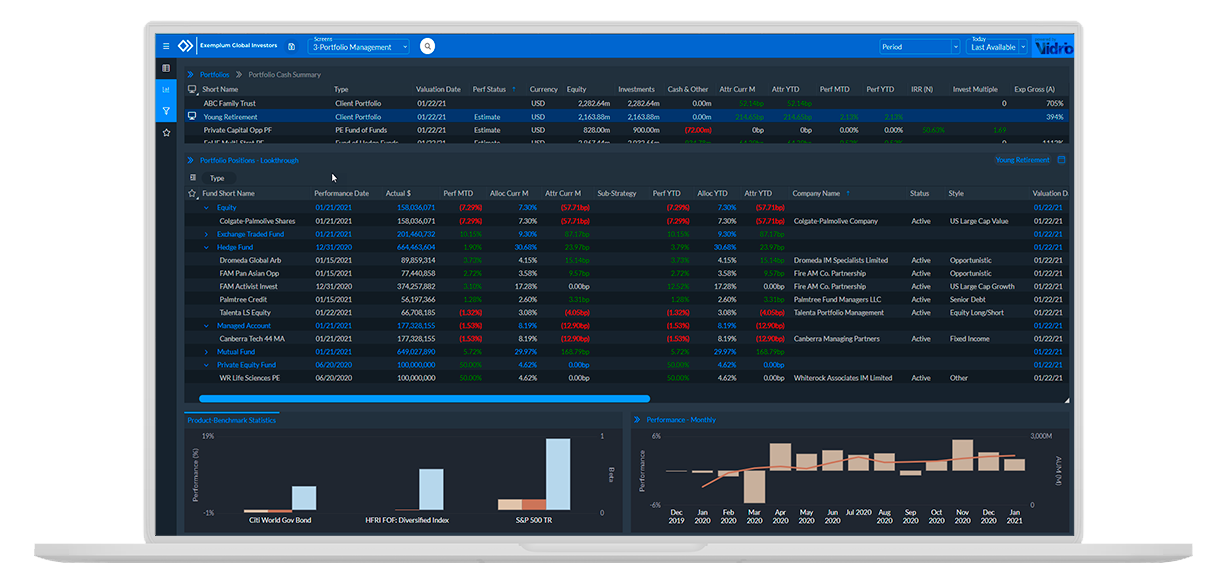Image resolution: width=1225 pixels, height=575 pixels.
Task: Collapse the Private Equity Fund group
Action: tap(206, 365)
